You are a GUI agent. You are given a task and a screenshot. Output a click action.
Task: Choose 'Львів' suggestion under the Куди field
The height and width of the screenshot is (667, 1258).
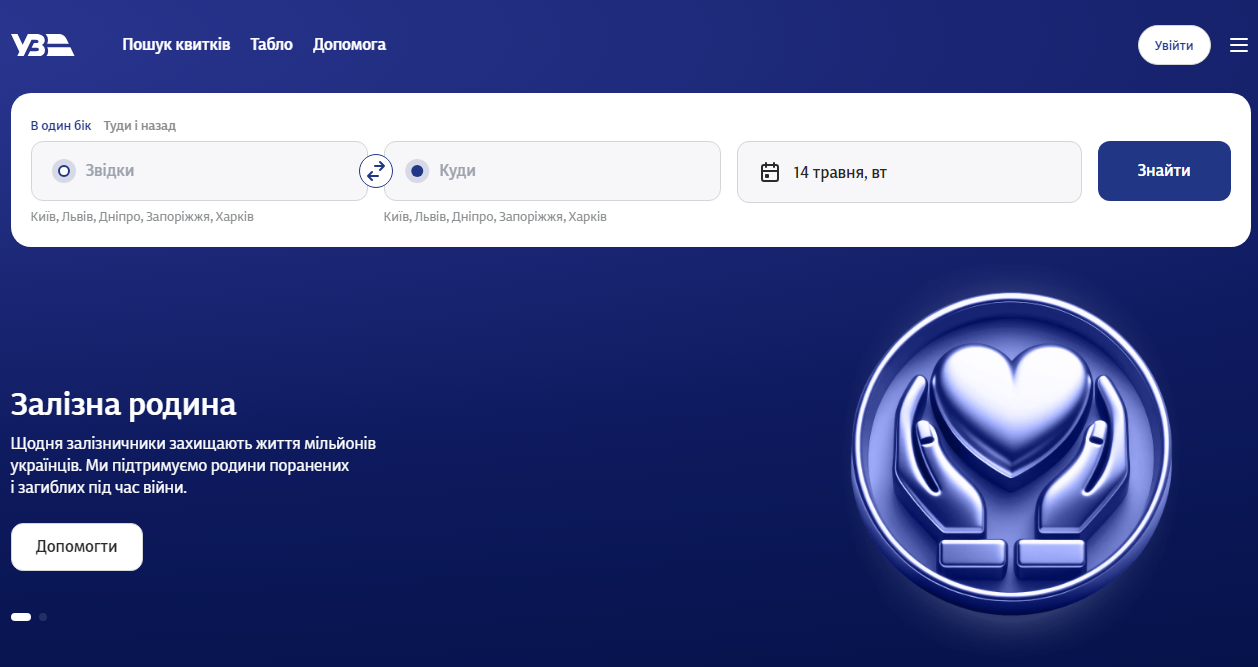pos(430,217)
